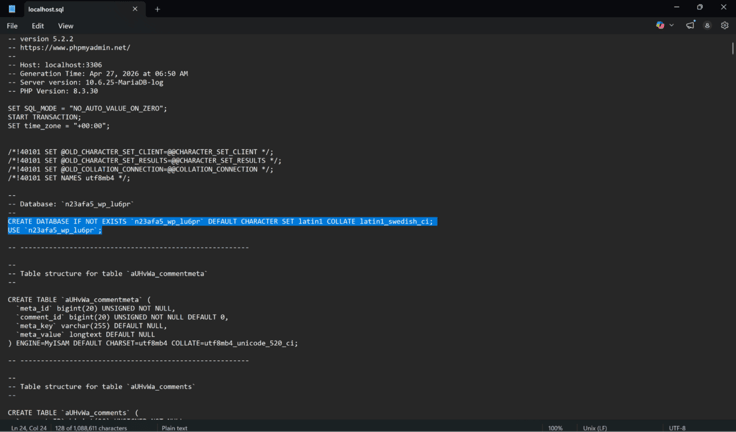Click the ENGINE=MyISAM DEFAULT CHARSET line

click(x=153, y=343)
